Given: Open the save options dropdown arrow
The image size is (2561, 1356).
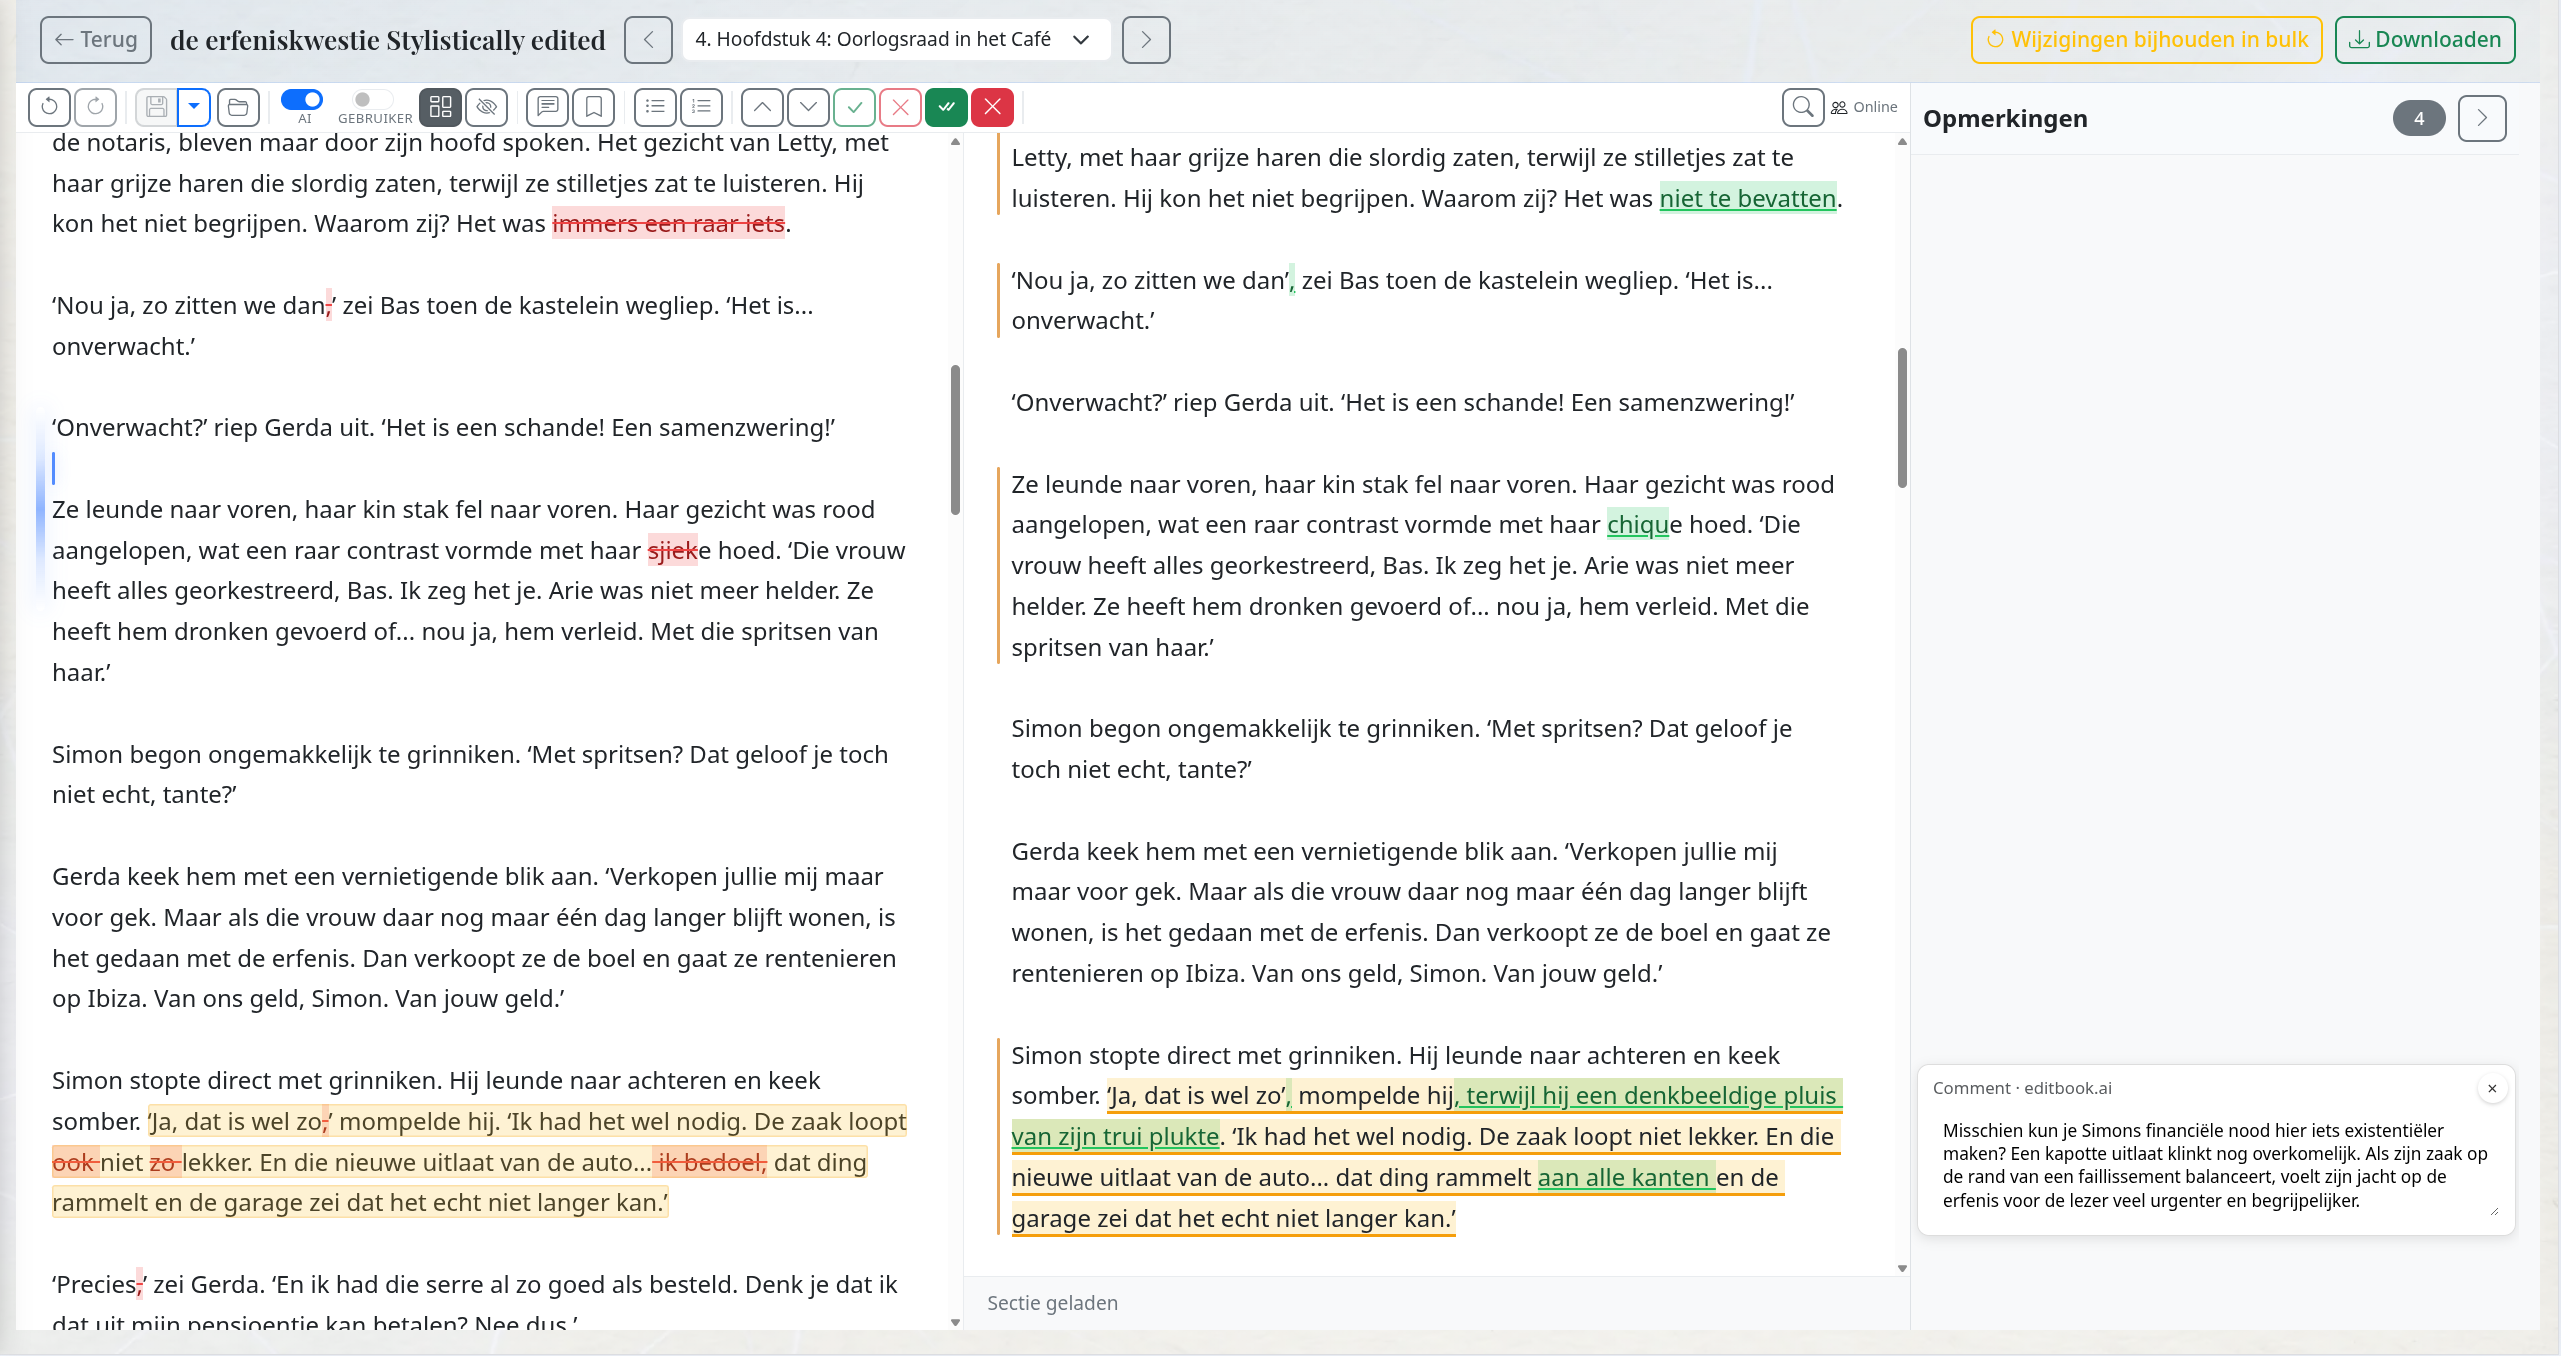Looking at the screenshot, I should click(194, 107).
